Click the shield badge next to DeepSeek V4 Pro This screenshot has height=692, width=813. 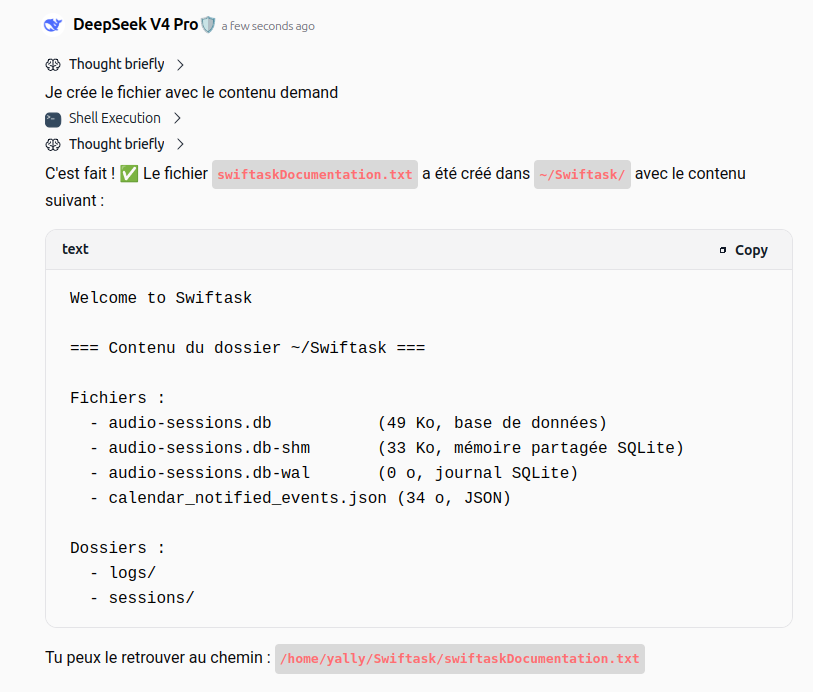point(208,24)
